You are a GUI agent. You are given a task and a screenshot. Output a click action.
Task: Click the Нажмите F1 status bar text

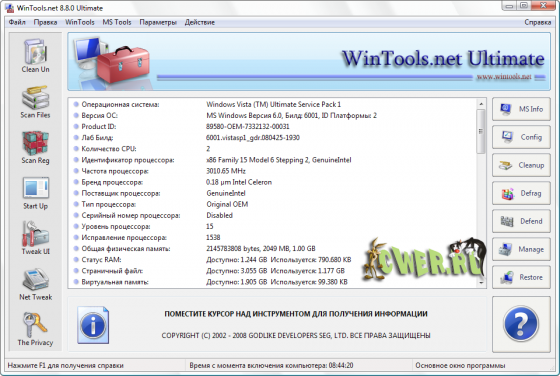65,365
